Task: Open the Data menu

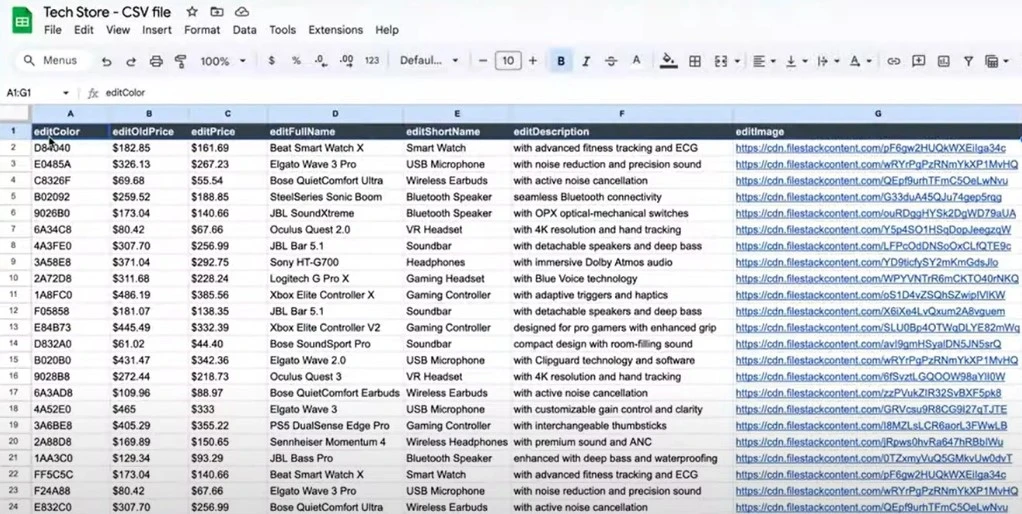Action: 244,30
